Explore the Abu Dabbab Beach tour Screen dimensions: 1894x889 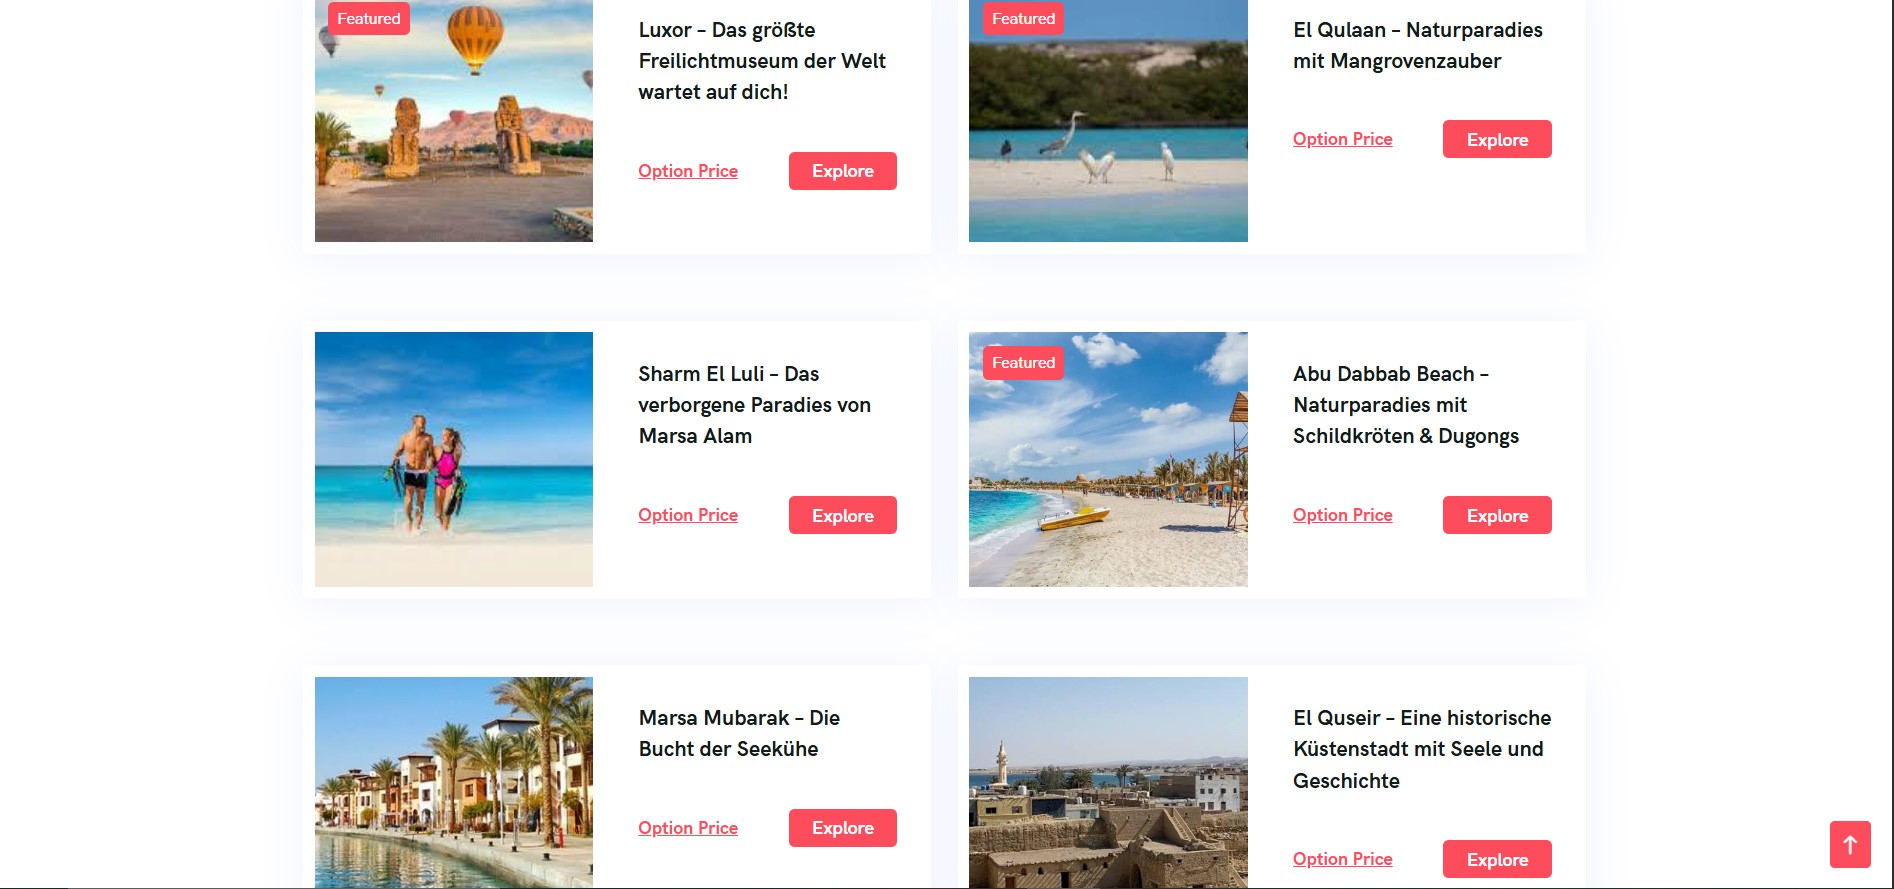(1497, 515)
